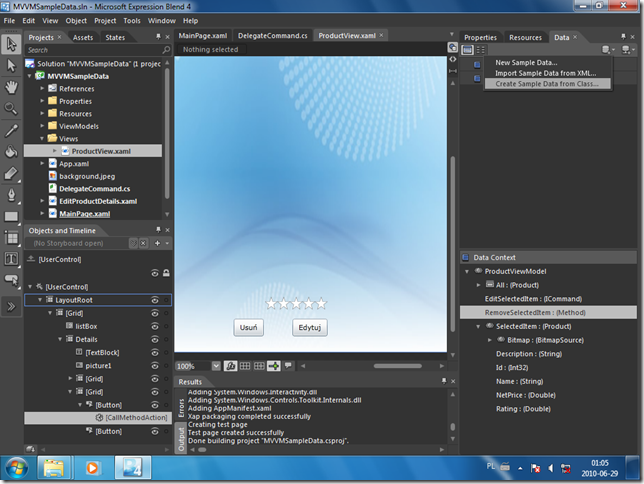Select the Pan hand tool
644x484 pixels.
tap(11, 87)
